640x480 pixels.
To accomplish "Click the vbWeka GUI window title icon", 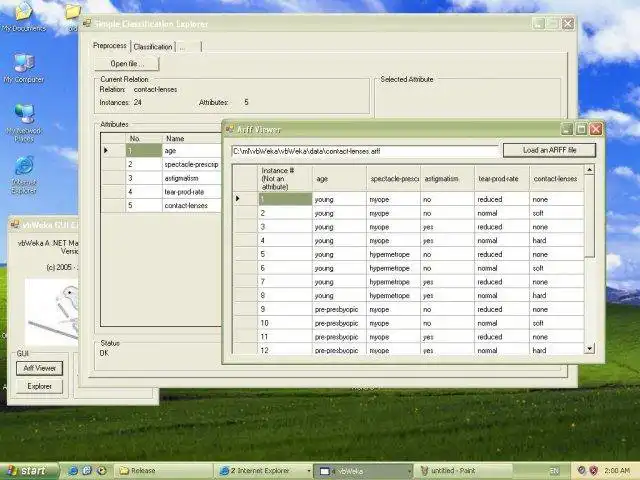I will tap(15, 224).
